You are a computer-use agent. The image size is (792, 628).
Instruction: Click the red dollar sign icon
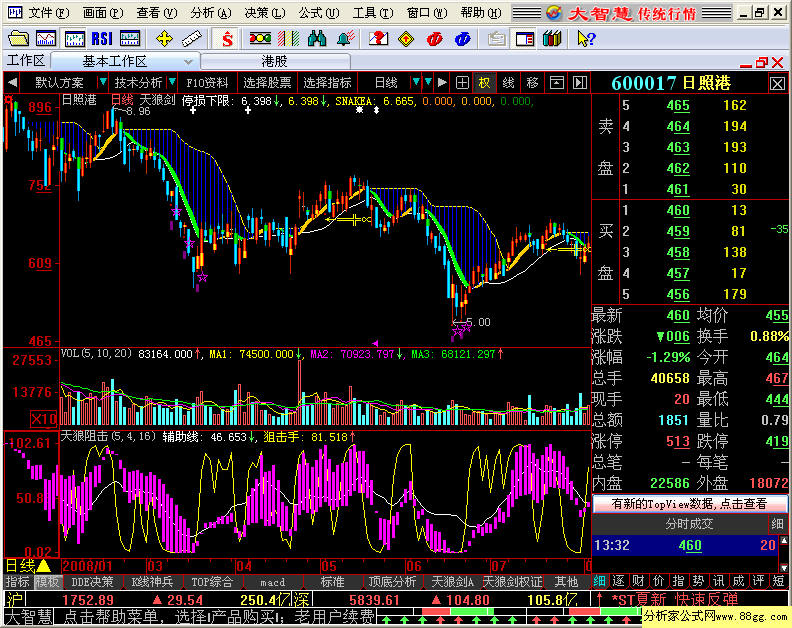pos(227,38)
